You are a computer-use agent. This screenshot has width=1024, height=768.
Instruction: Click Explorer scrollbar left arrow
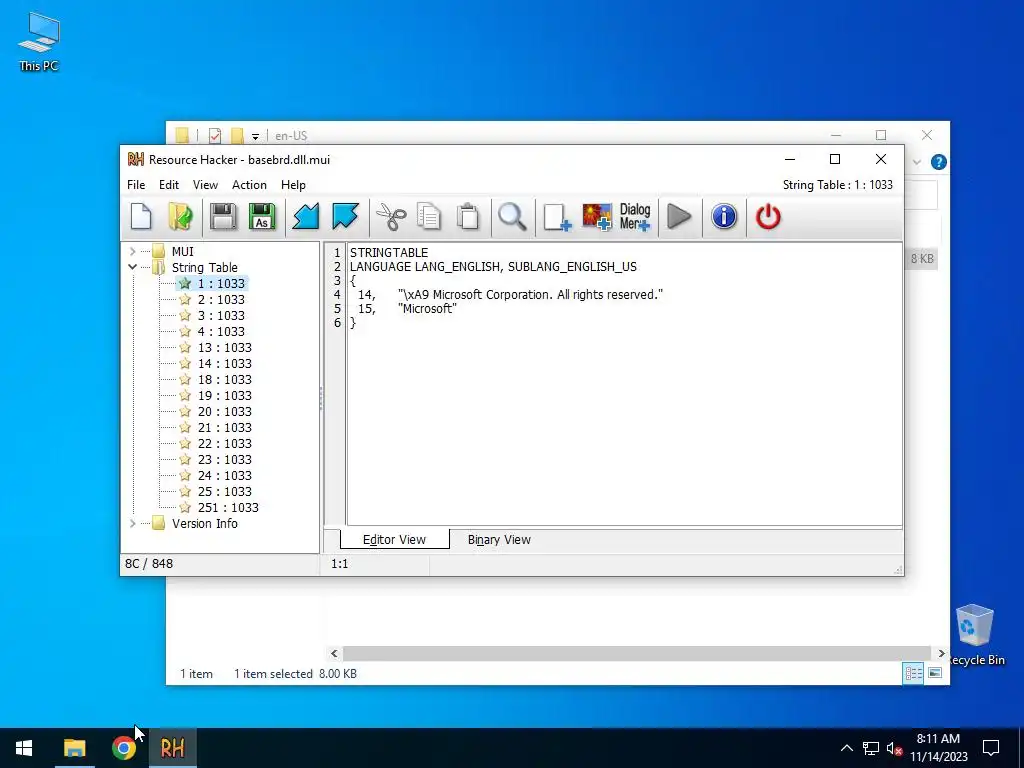pos(334,653)
